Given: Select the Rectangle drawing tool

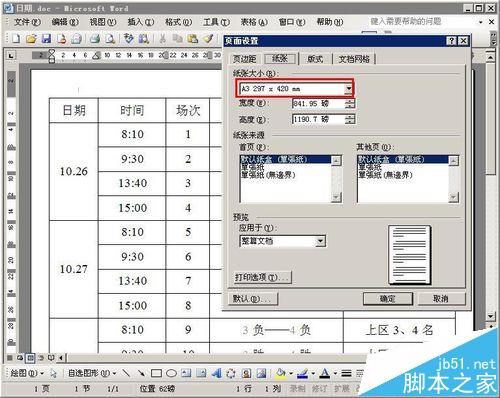Looking at the screenshot, I should click(x=156, y=373).
